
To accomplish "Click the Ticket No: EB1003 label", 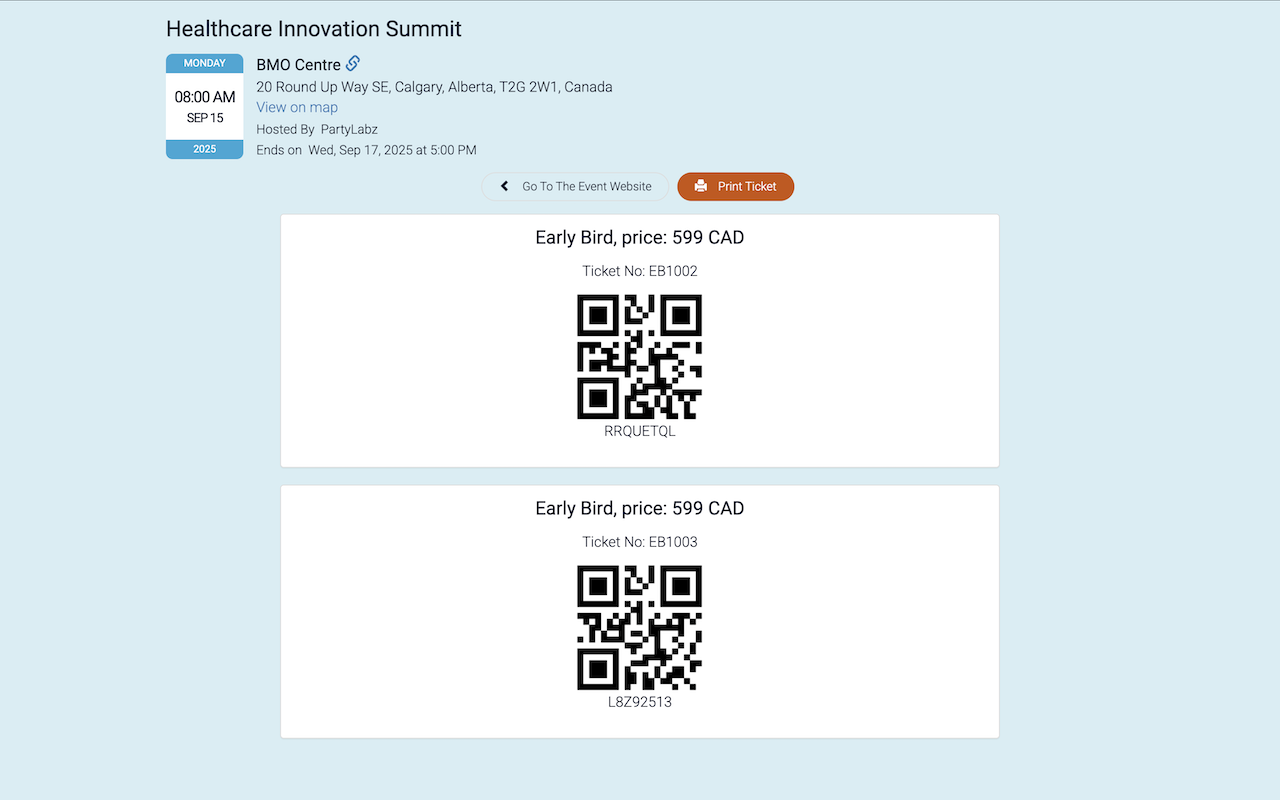I will coord(640,542).
